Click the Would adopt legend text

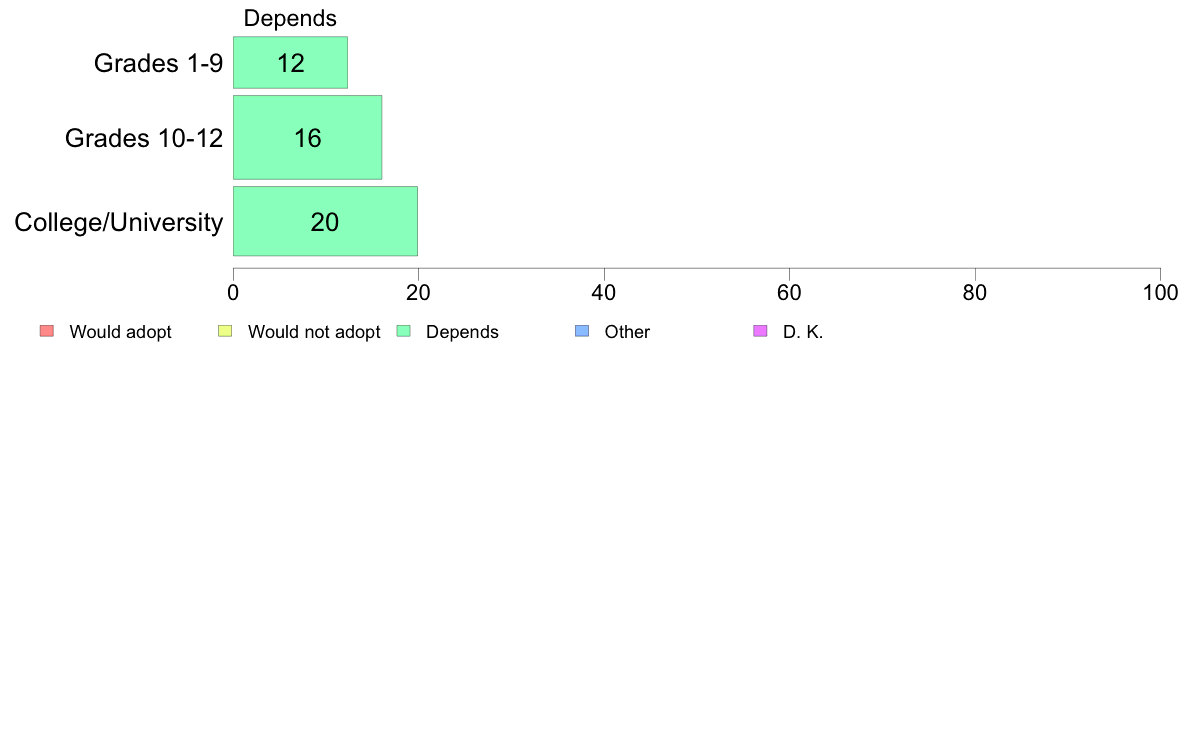click(x=120, y=332)
